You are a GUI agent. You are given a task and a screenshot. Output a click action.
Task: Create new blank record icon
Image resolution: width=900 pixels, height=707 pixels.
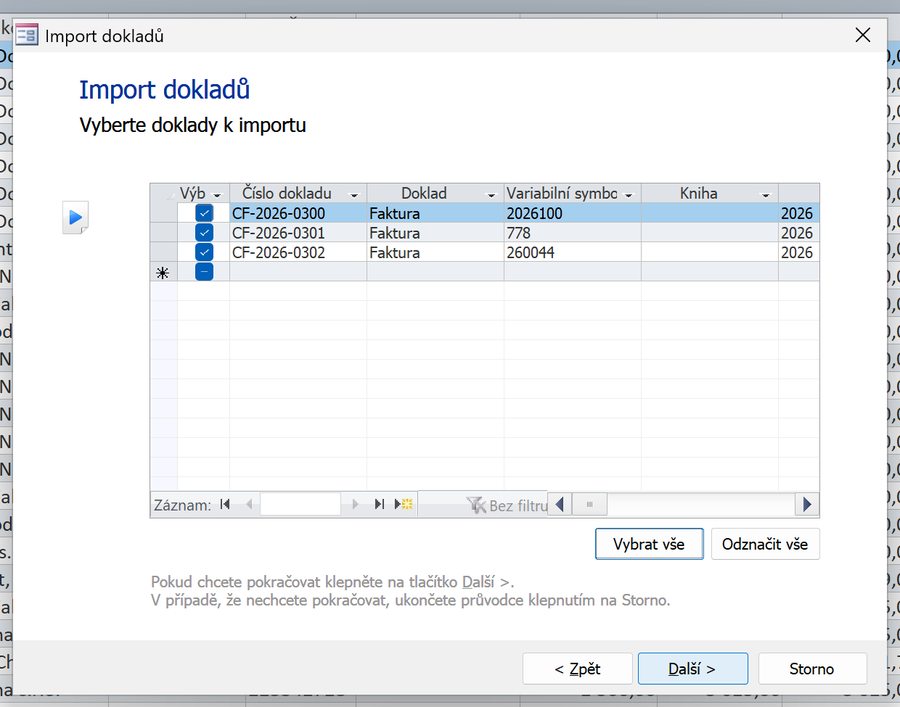[404, 504]
